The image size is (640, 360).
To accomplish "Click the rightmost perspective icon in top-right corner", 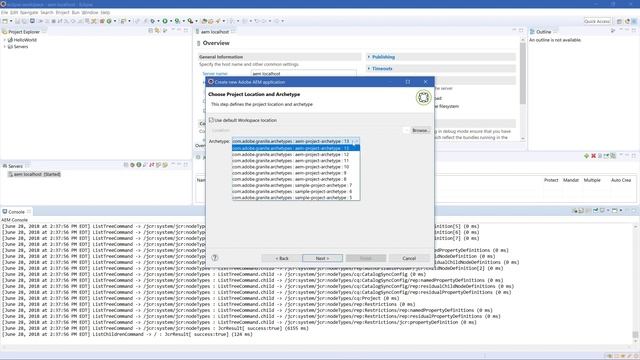I will pyautogui.click(x=634, y=21).
